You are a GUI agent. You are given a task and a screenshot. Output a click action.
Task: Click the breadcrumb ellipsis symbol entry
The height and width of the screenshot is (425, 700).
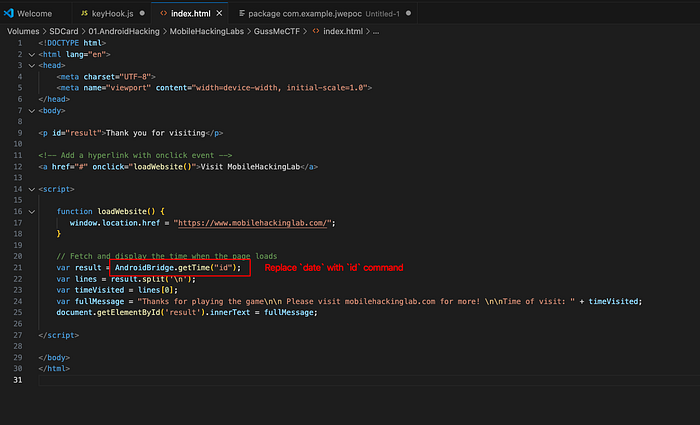(376, 31)
